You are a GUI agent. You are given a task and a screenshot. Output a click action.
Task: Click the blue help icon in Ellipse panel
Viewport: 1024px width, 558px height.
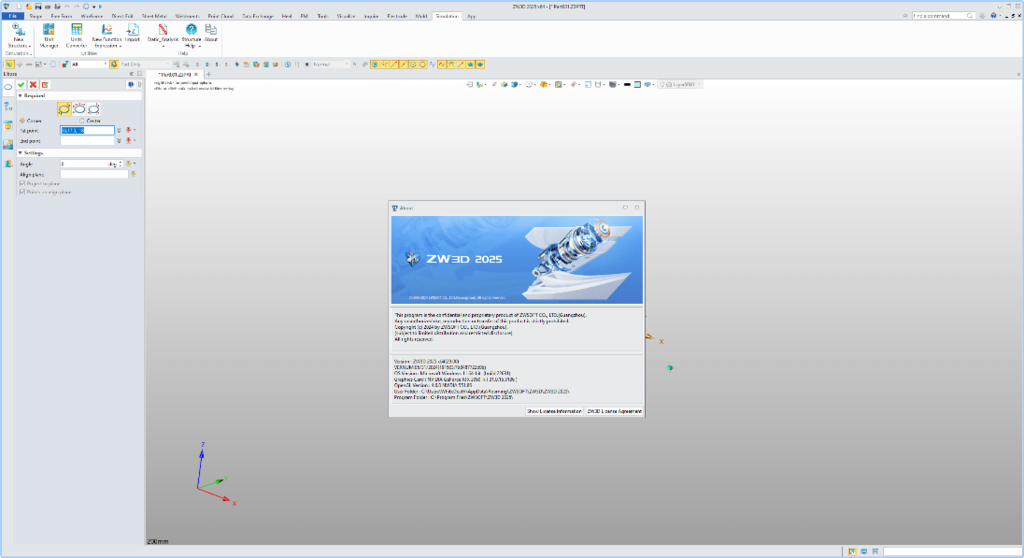pyautogui.click(x=131, y=85)
